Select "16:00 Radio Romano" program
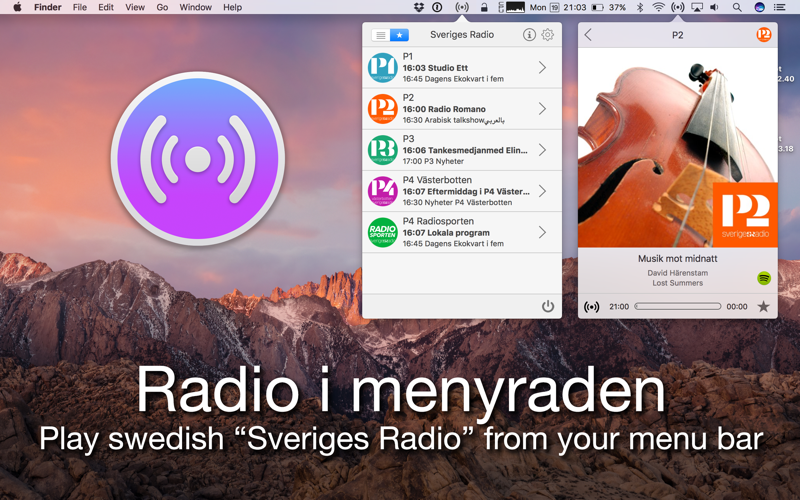 [x=444, y=109]
